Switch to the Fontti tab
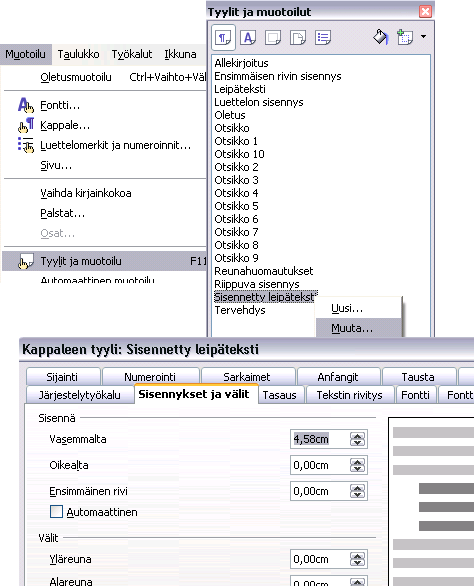 [416, 395]
